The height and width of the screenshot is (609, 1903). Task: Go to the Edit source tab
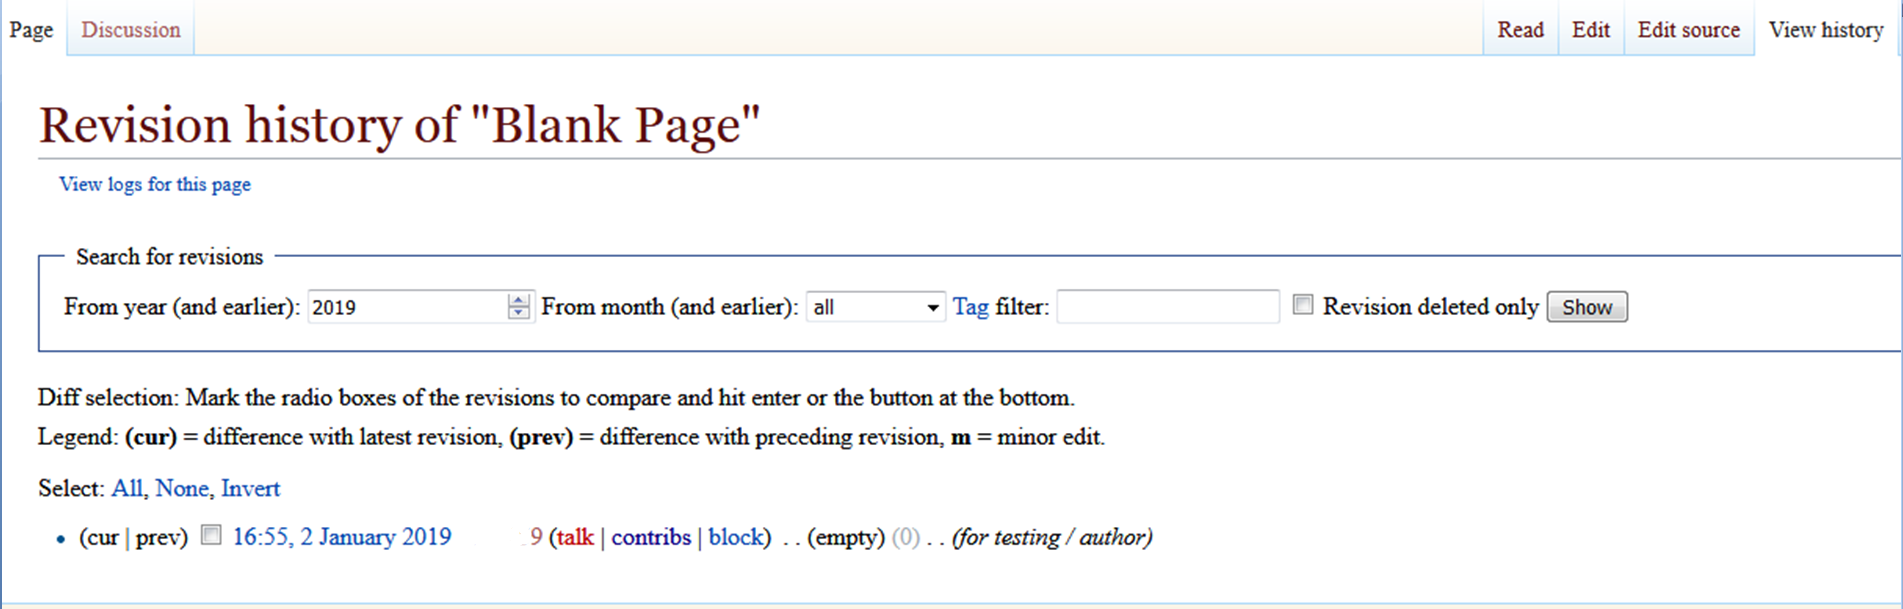(x=1688, y=30)
